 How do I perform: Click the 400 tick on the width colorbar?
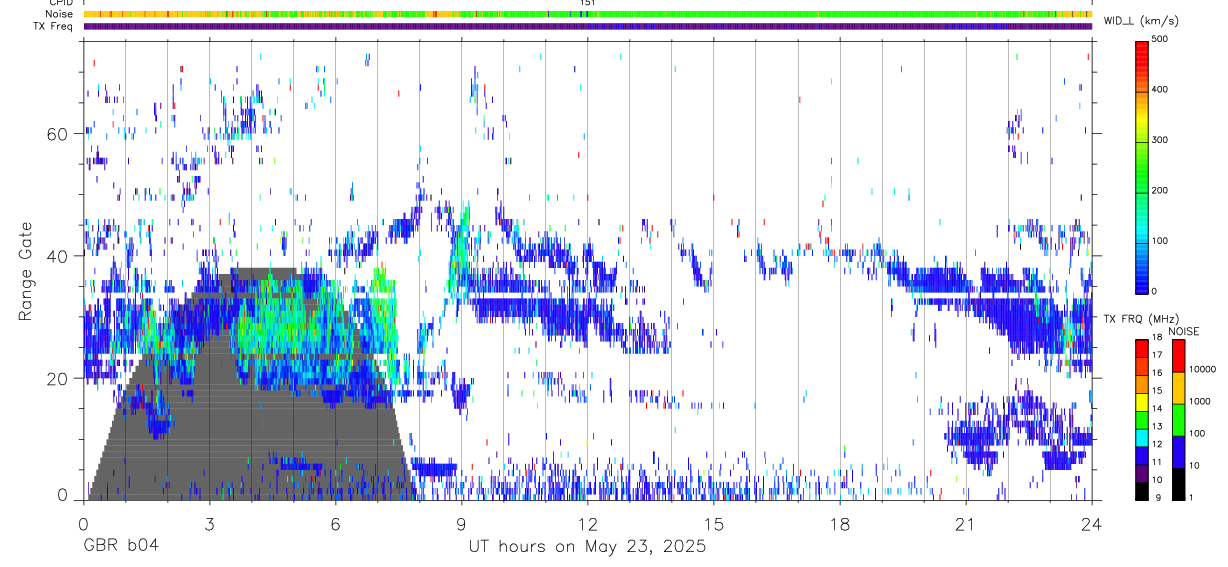click(1160, 89)
